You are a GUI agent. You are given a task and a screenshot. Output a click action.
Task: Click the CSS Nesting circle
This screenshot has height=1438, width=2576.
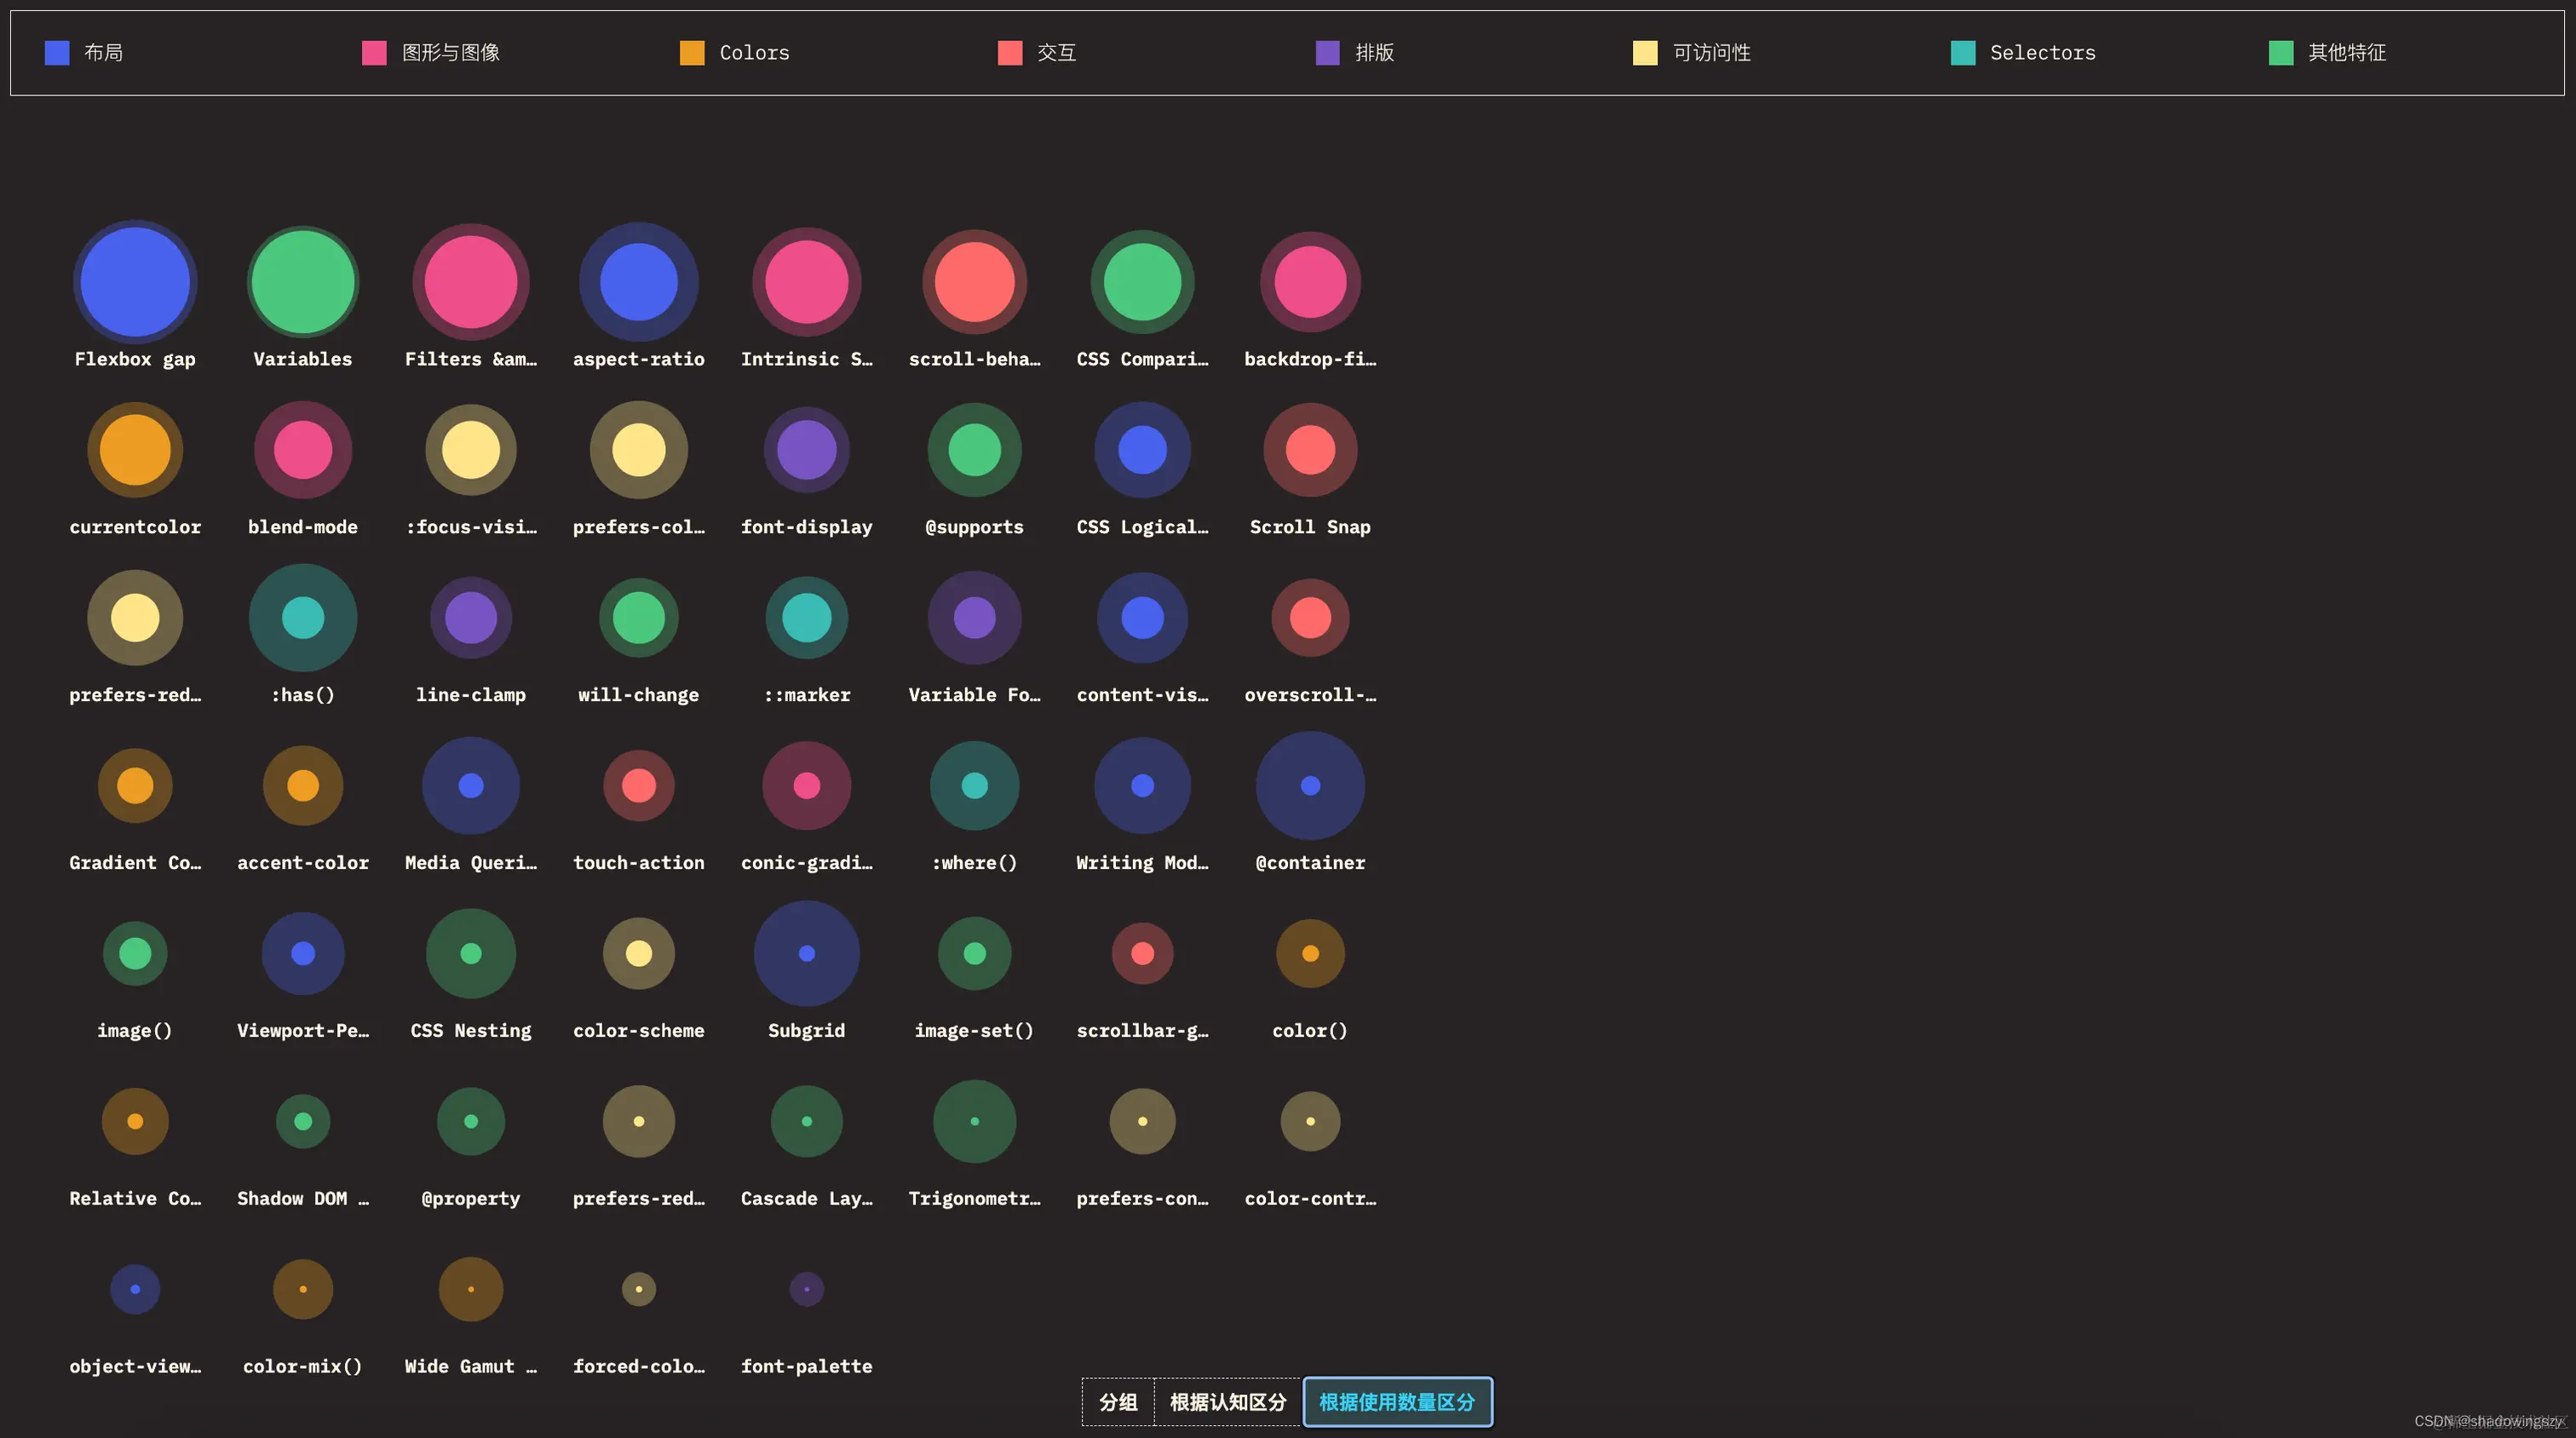point(471,954)
